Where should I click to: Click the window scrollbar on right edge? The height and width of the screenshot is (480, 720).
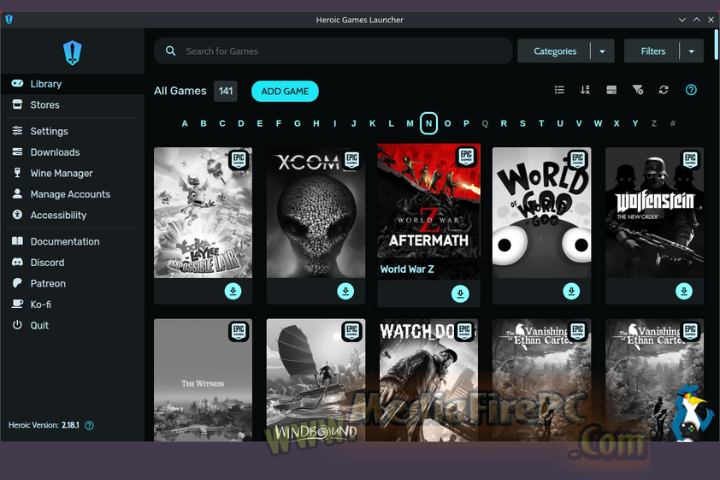pyautogui.click(x=716, y=45)
